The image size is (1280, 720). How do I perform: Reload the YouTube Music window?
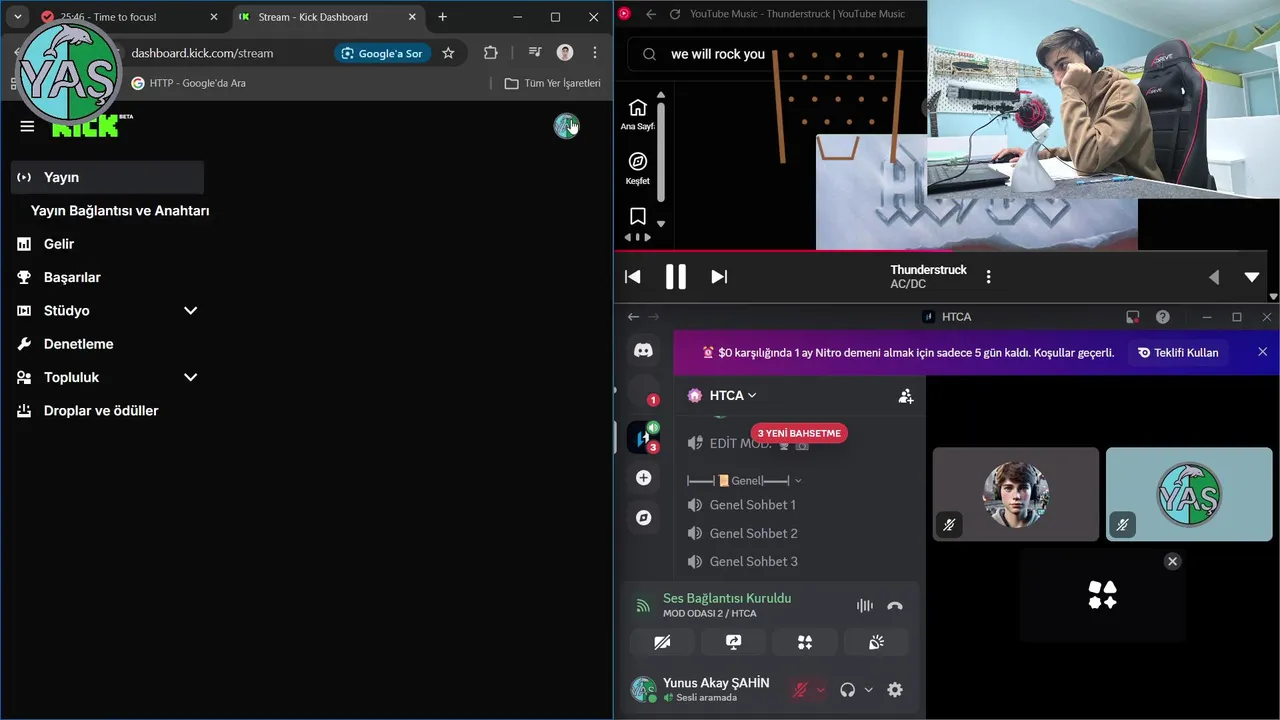click(x=675, y=14)
